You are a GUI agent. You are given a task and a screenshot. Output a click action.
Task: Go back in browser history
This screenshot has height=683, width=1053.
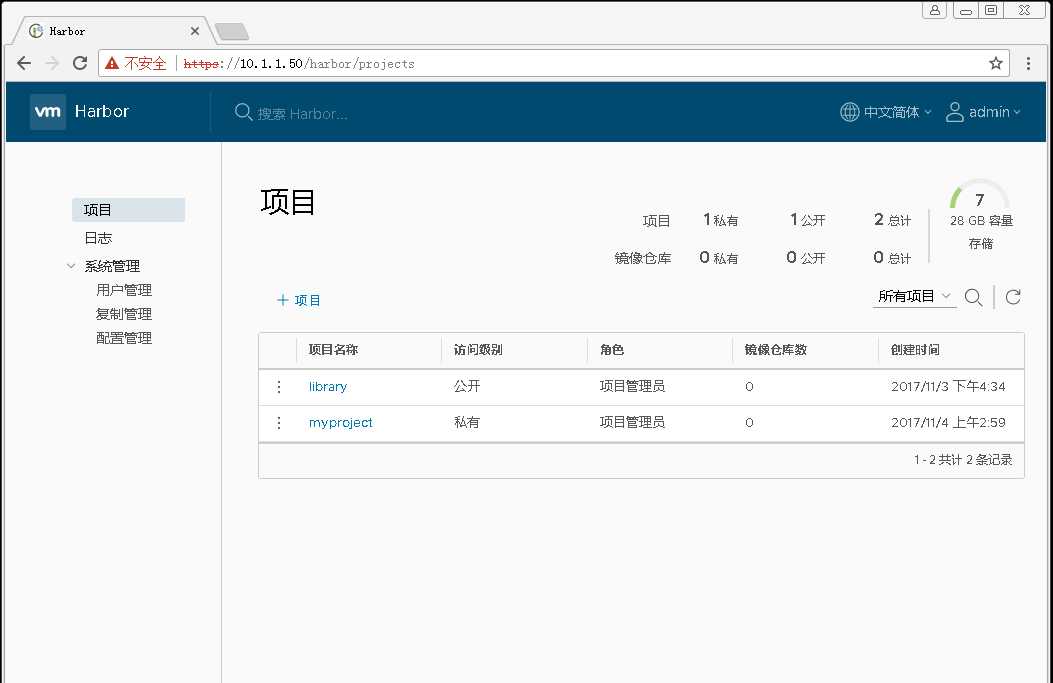[24, 63]
